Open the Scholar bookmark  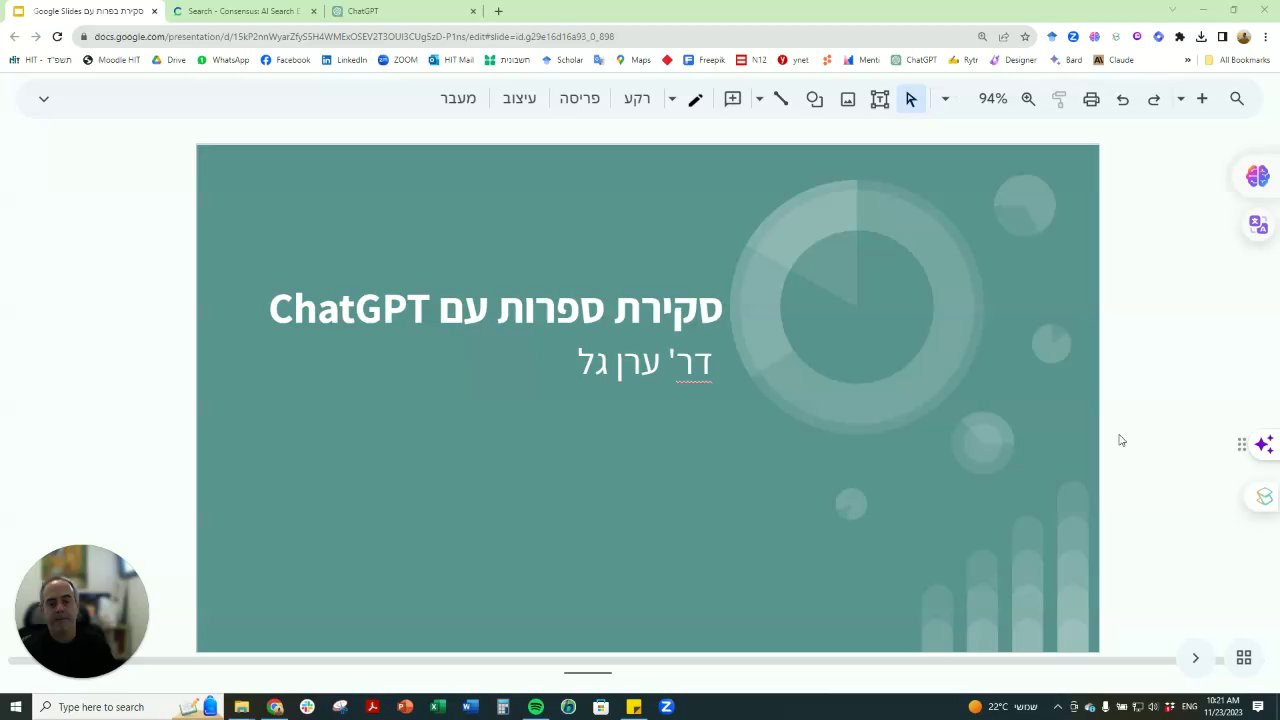click(x=562, y=60)
